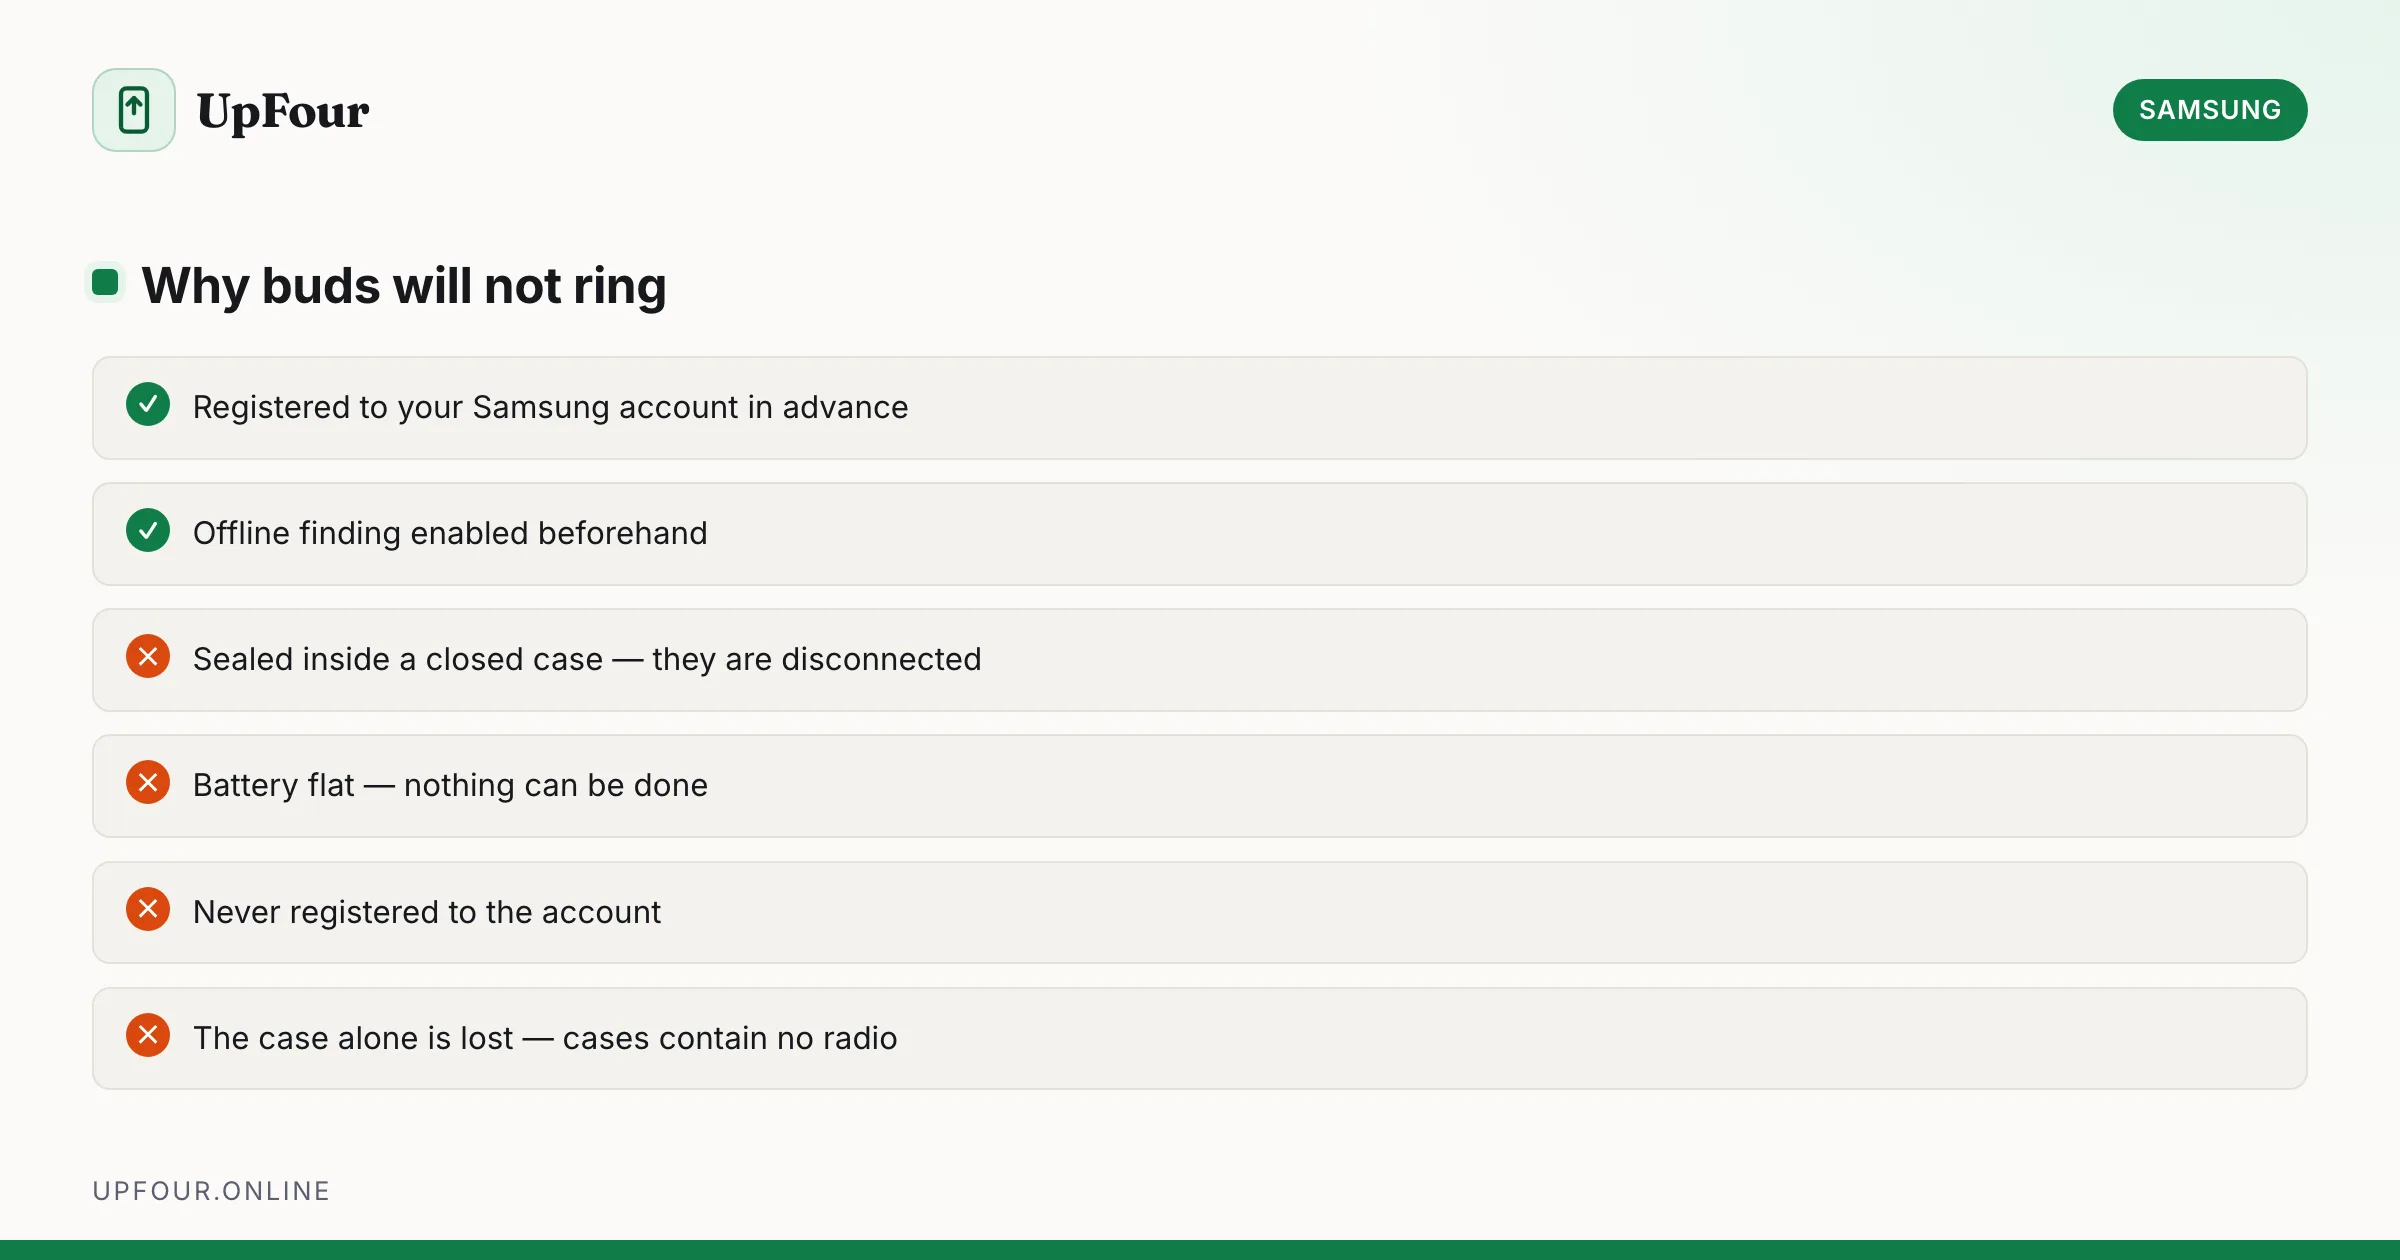
Task: Click the red cross icon for case alone lost
Action: click(x=148, y=1036)
